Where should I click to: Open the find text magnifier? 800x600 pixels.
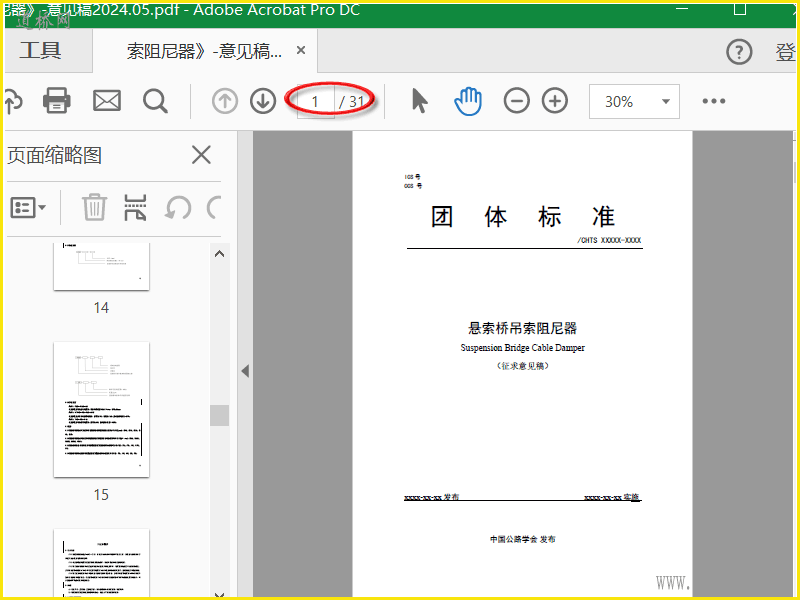pos(155,101)
